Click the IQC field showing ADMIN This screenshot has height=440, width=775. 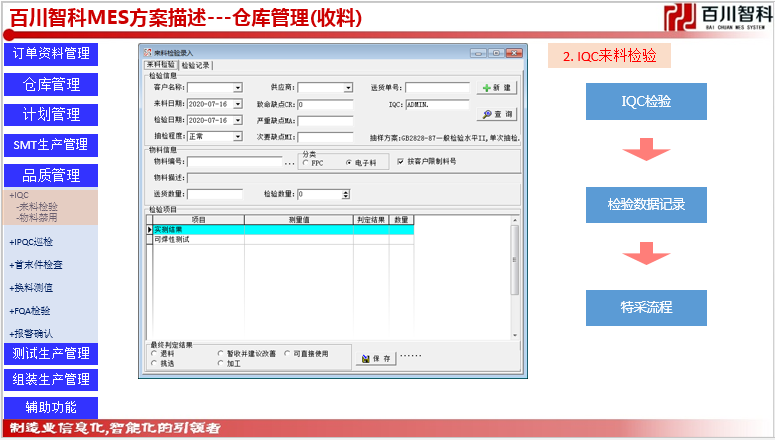pyautogui.click(x=437, y=104)
